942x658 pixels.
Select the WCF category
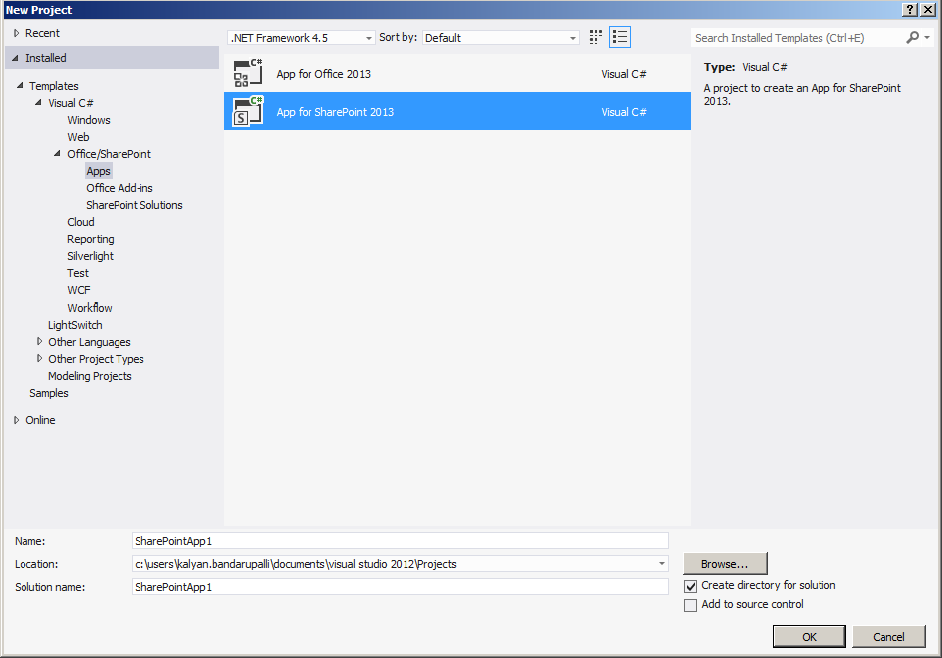[x=79, y=290]
